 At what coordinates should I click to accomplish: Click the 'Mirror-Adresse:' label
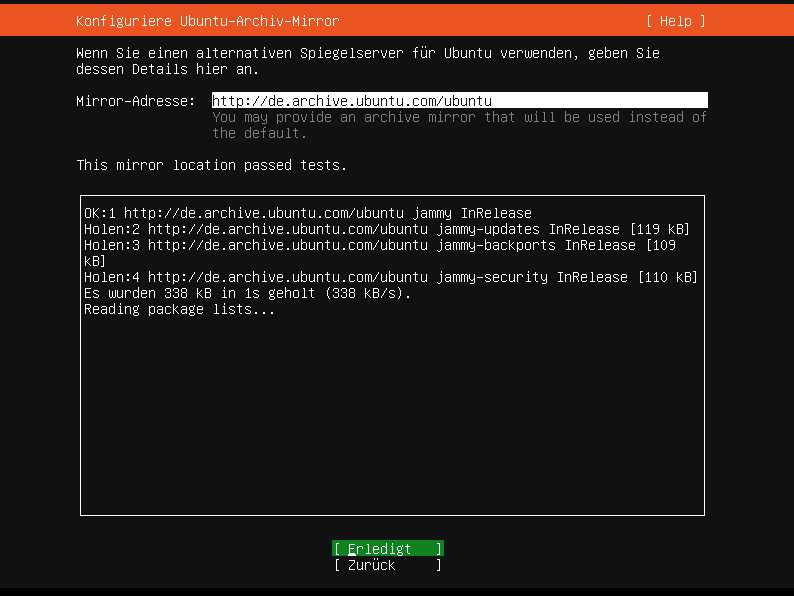click(135, 101)
